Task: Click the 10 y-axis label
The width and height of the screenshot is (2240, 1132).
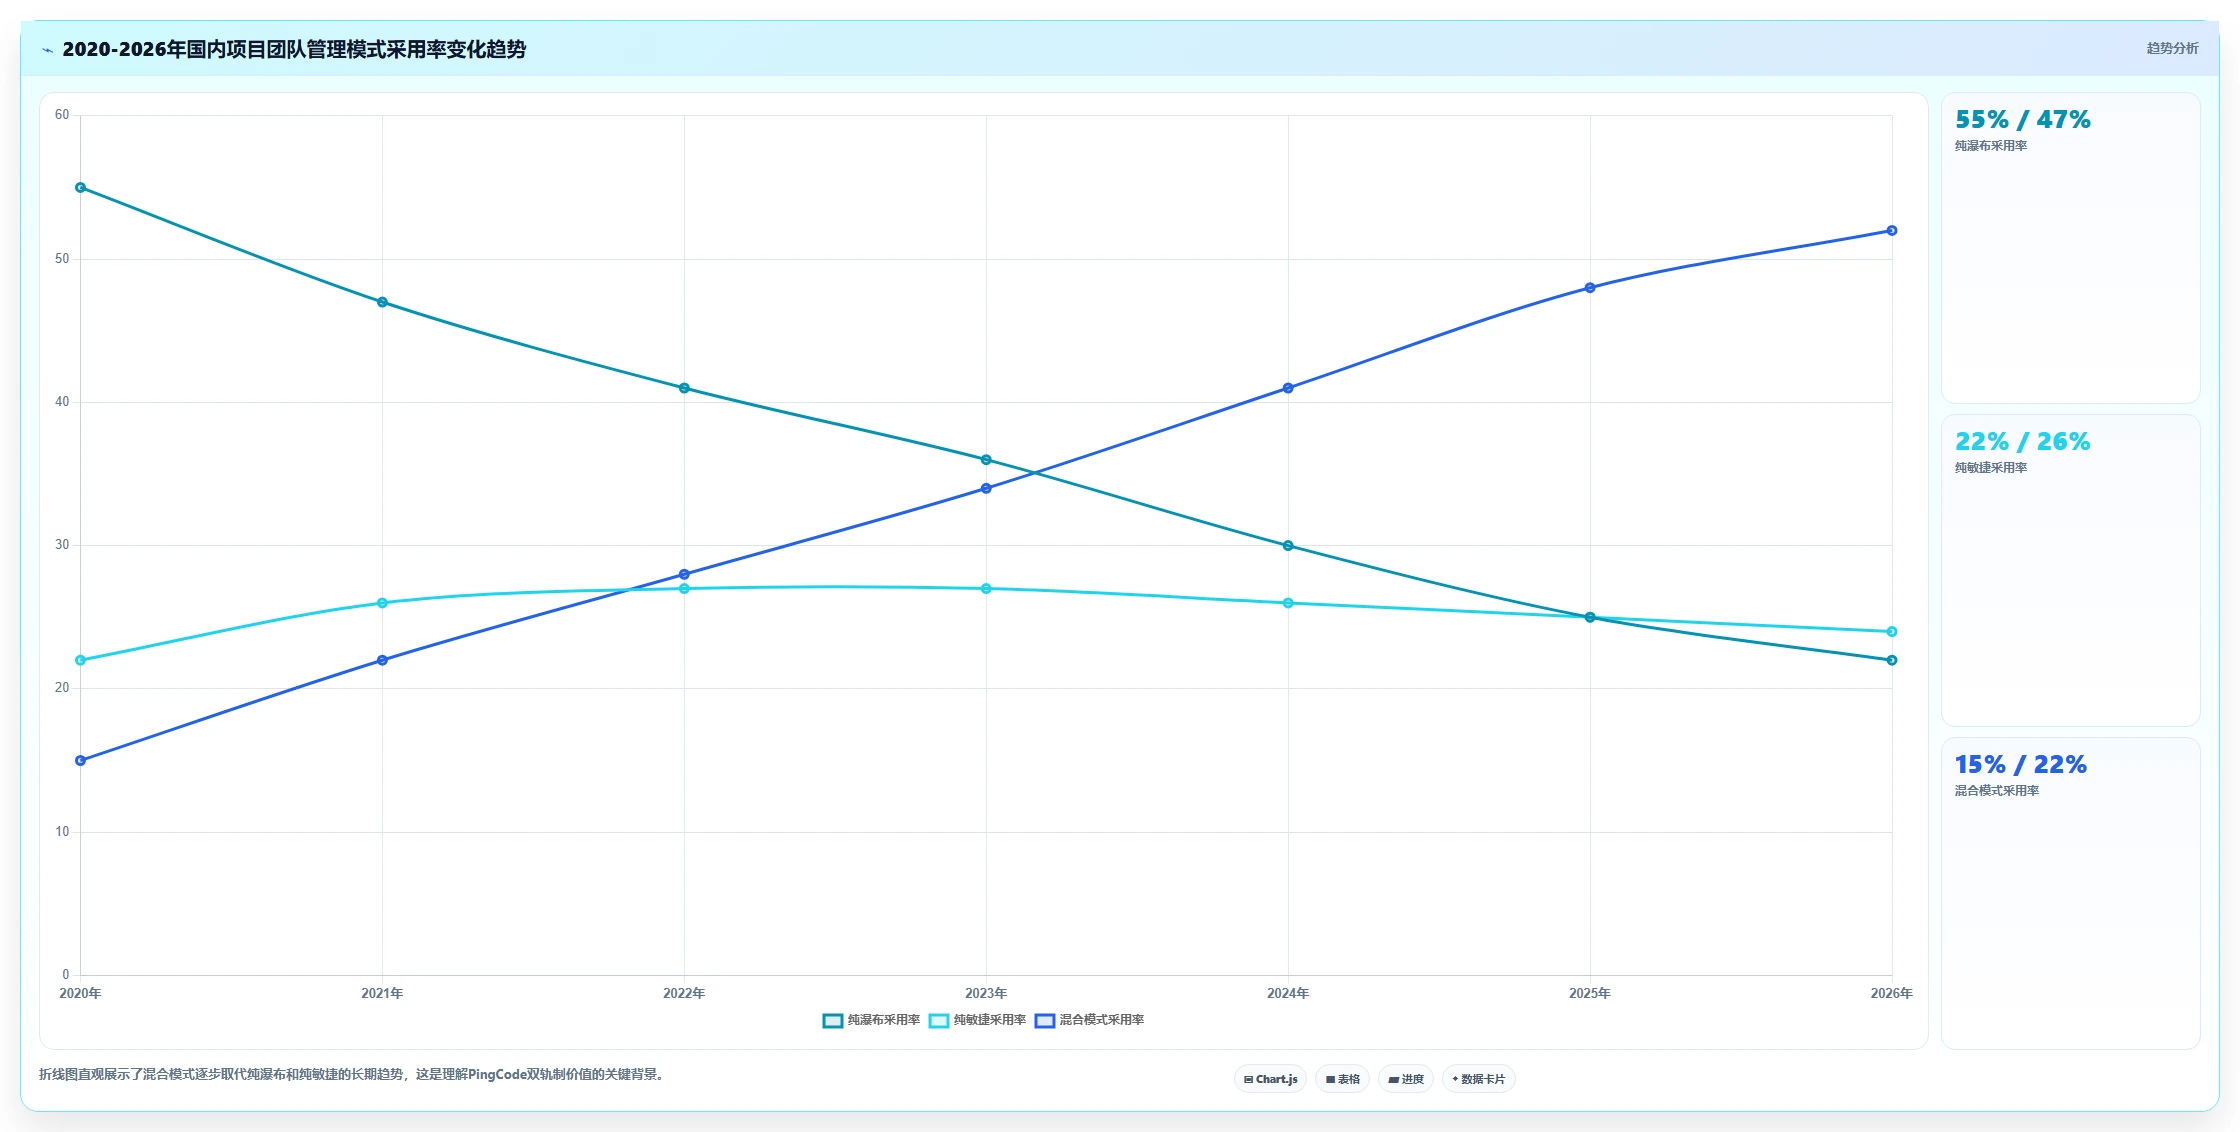Action: click(x=62, y=832)
